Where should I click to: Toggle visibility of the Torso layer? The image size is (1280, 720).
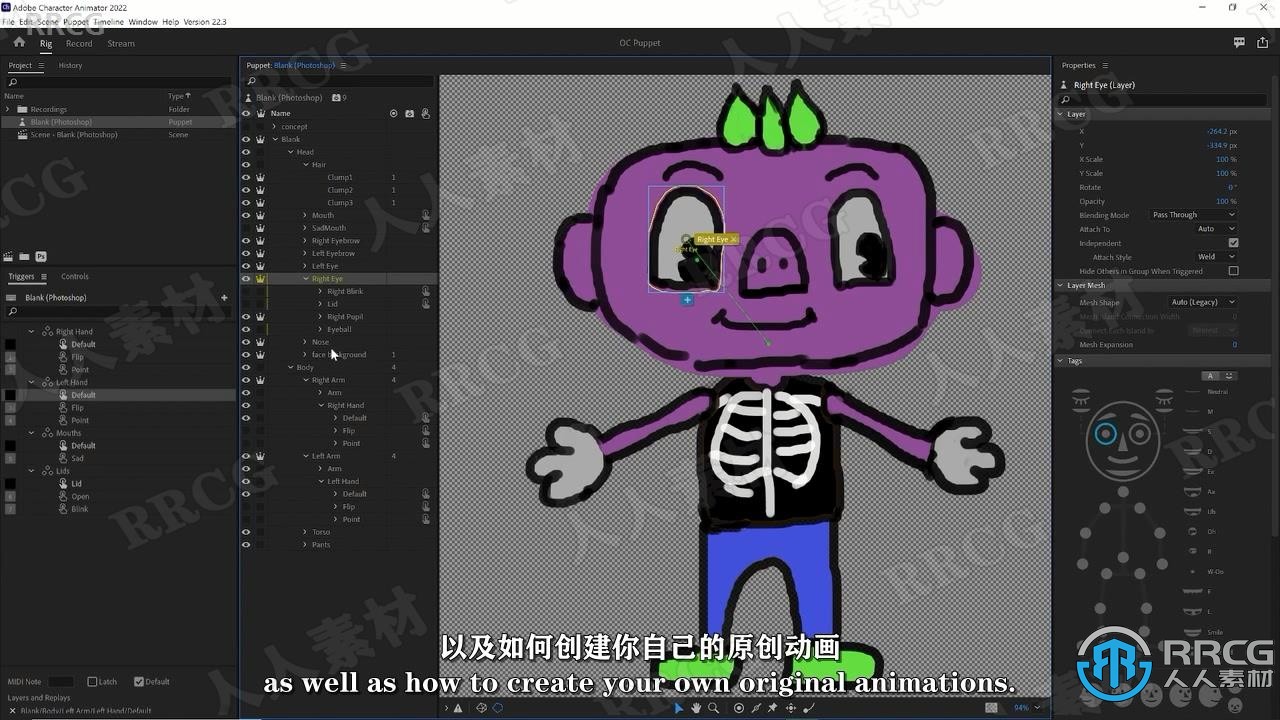pyautogui.click(x=246, y=532)
